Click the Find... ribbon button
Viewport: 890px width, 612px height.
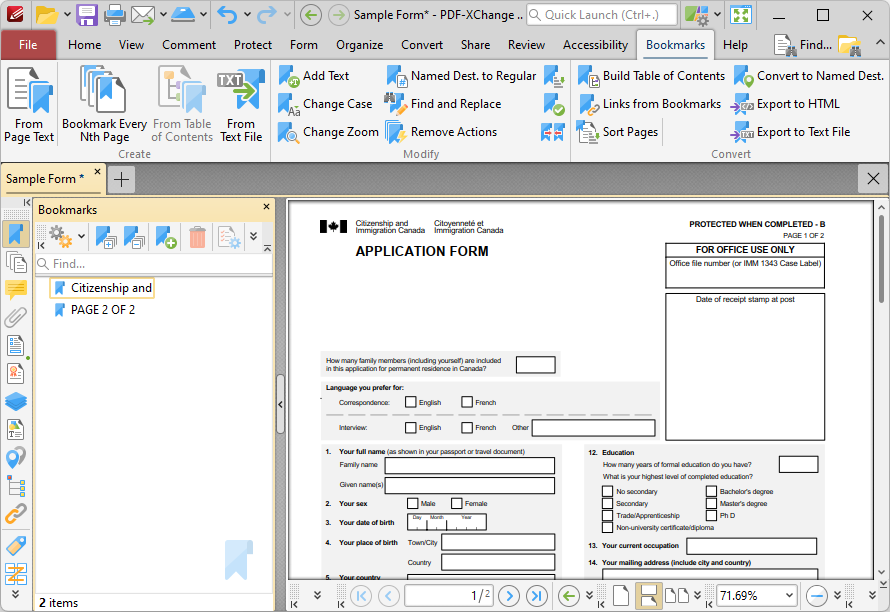click(804, 45)
